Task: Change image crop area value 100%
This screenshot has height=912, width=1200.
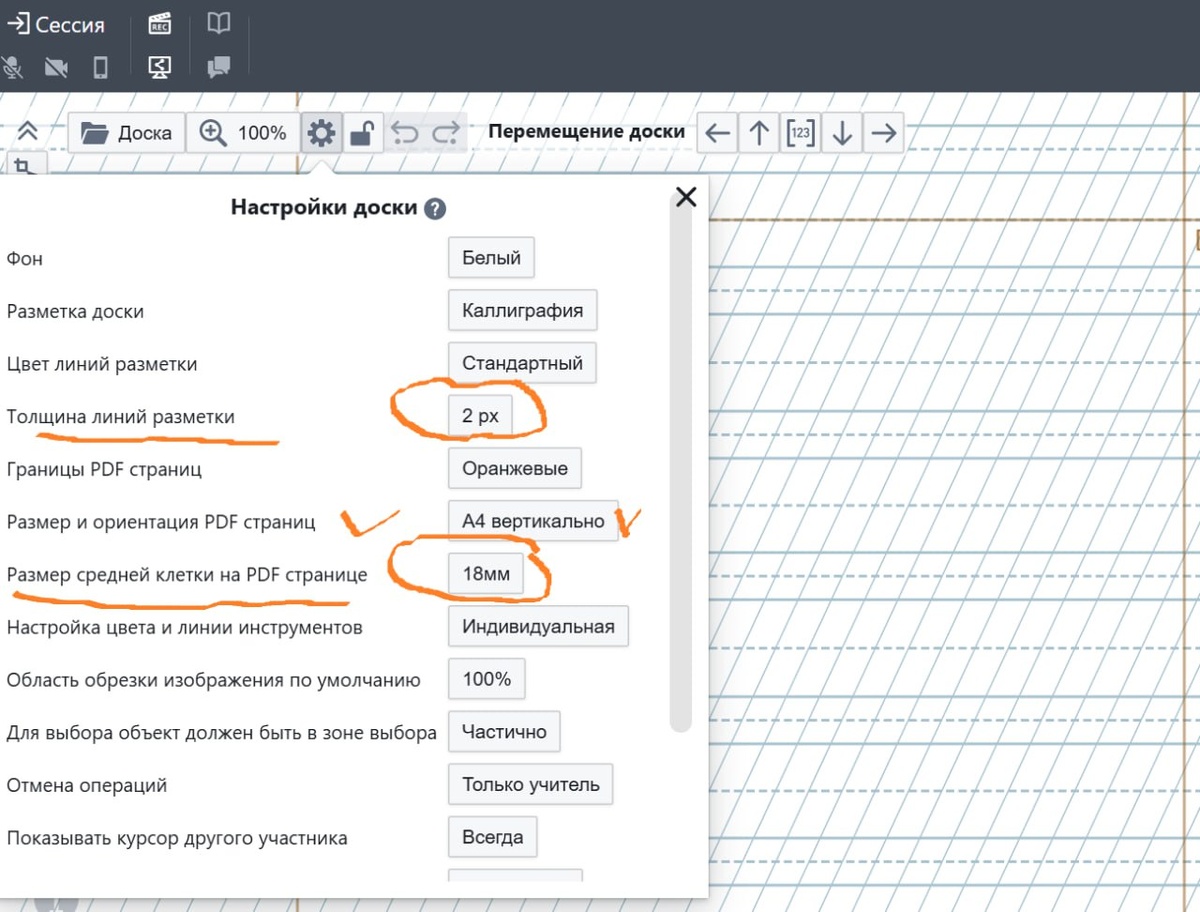Action: 487,679
